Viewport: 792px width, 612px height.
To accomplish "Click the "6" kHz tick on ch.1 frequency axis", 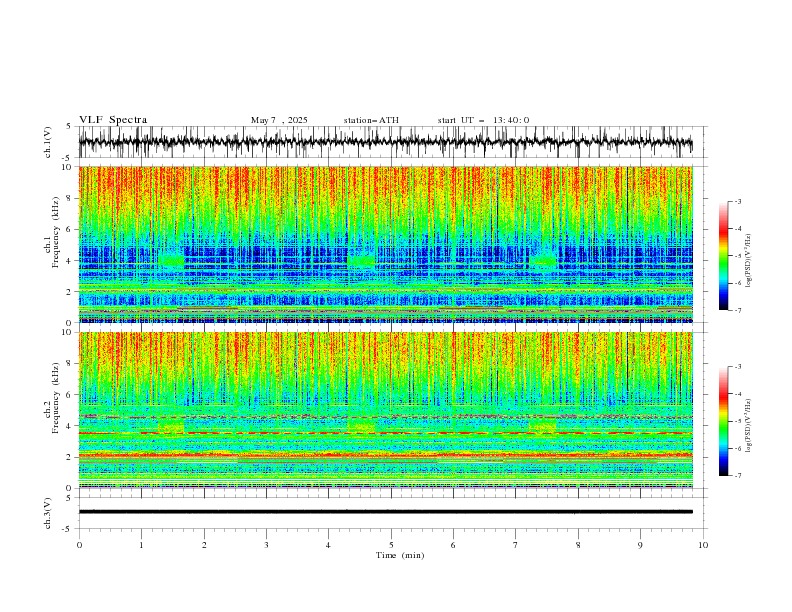I will pyautogui.click(x=69, y=229).
